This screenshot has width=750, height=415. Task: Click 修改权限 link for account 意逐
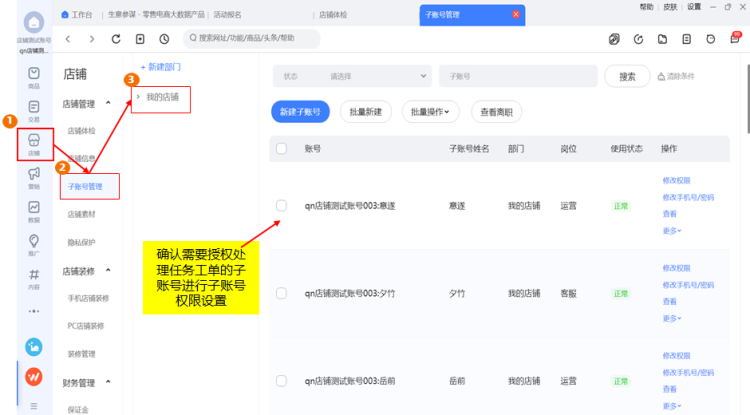point(676,180)
